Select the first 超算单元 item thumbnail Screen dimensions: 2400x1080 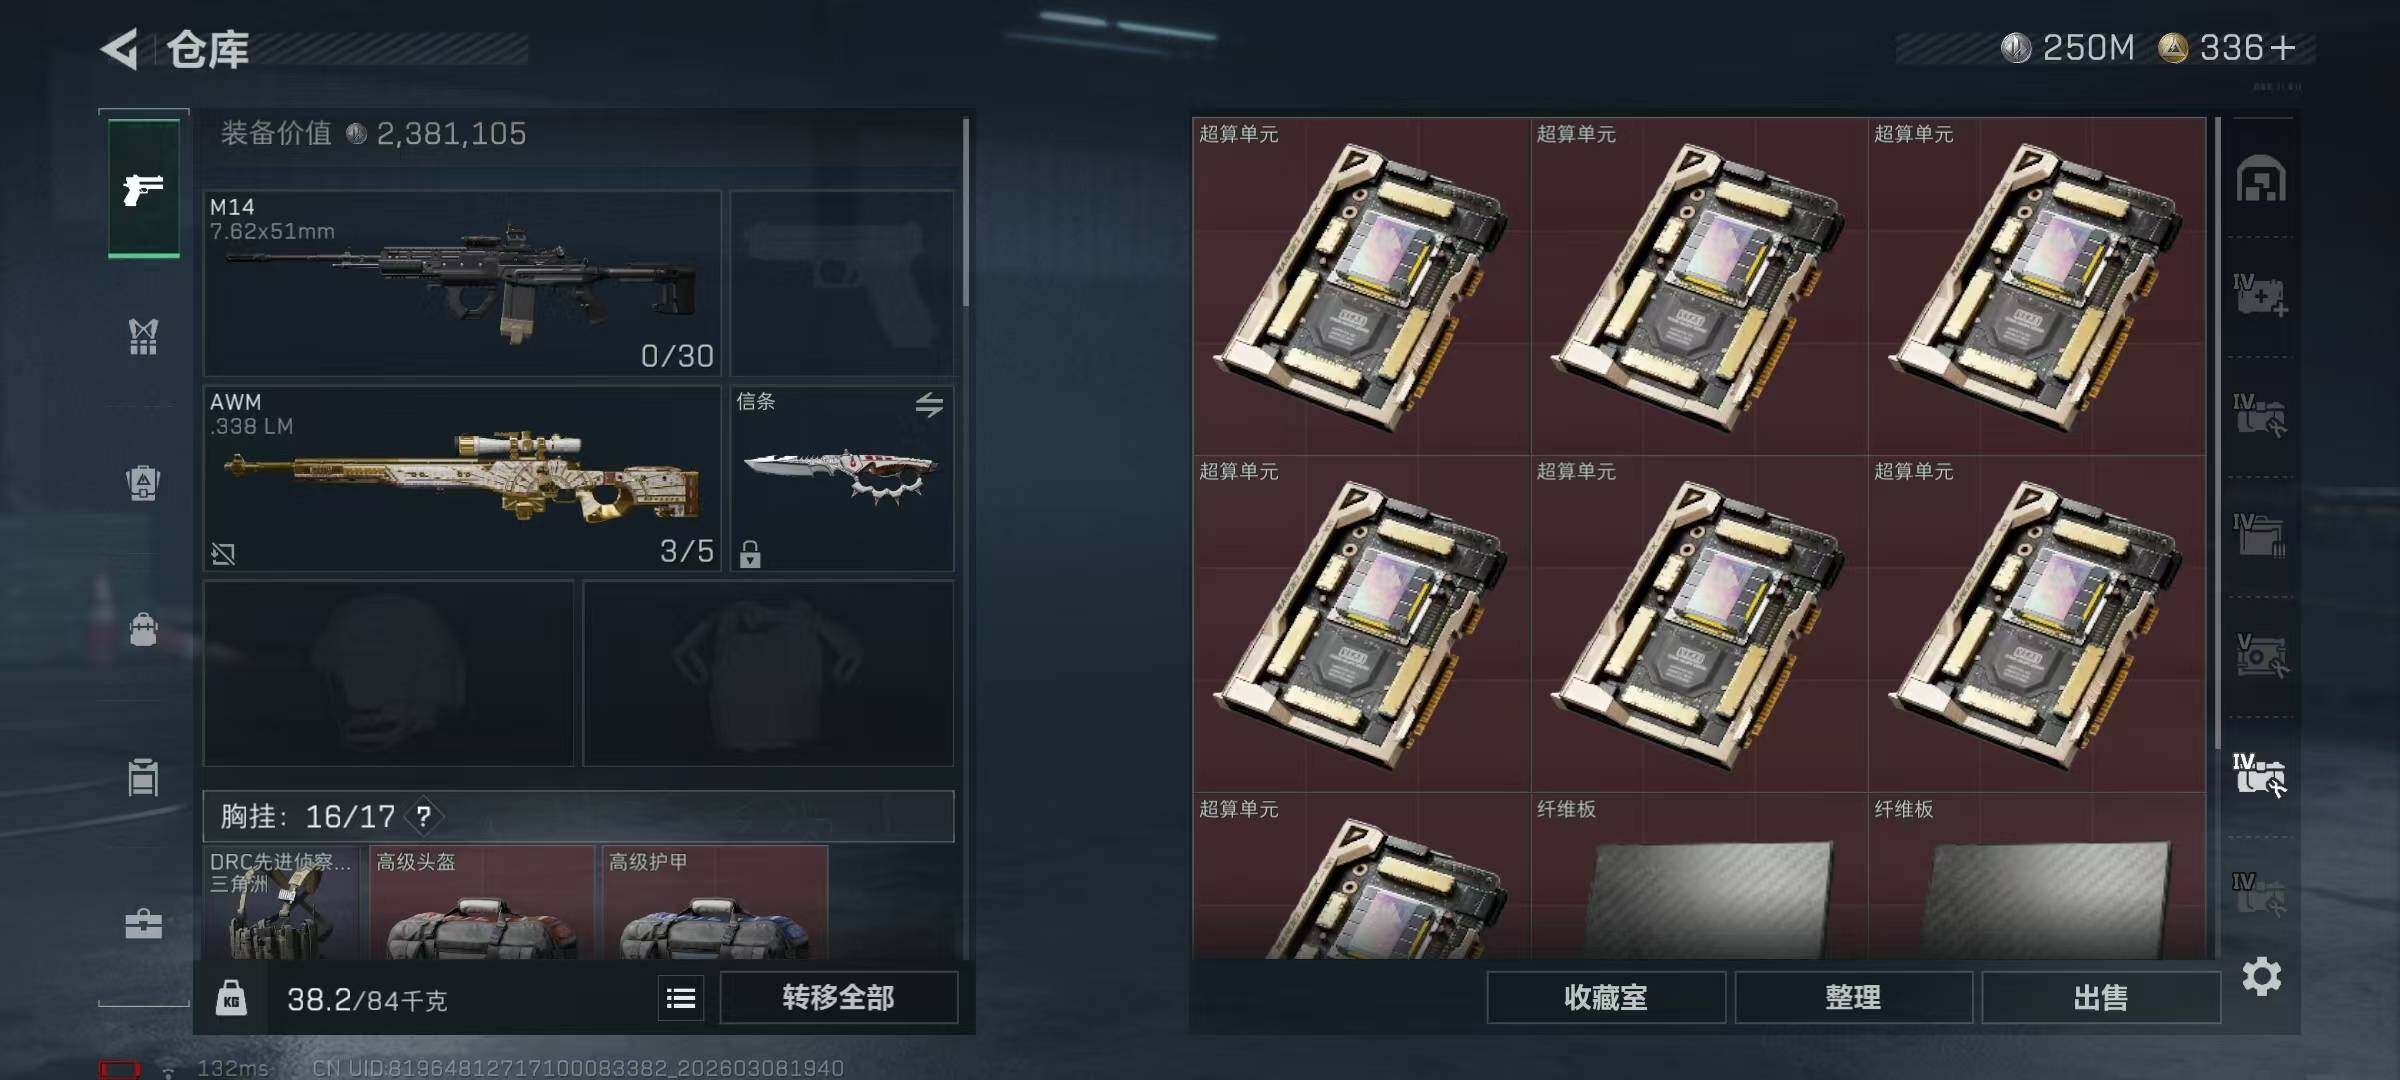1361,286
